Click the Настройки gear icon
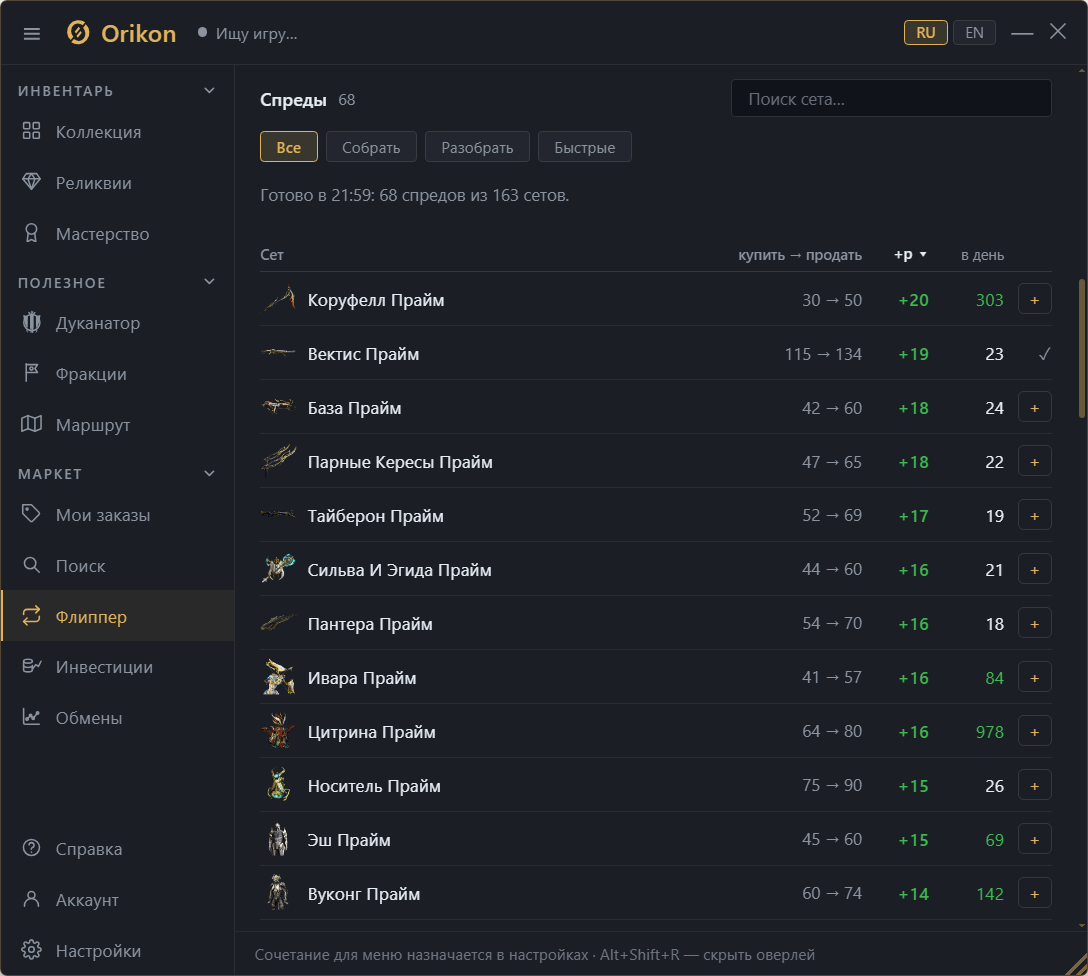 click(x=31, y=950)
